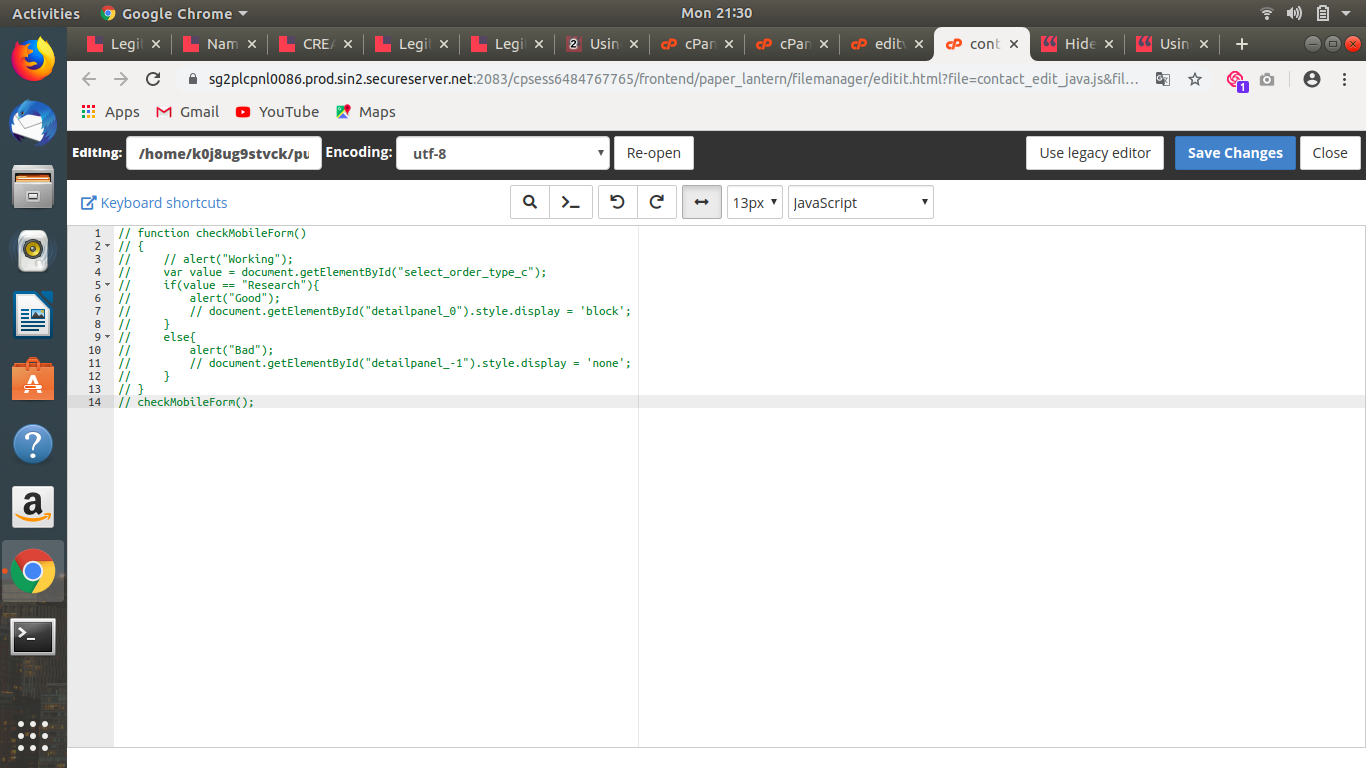The width and height of the screenshot is (1366, 768).
Task: Go back with the browser back arrow
Action: pyautogui.click(x=89, y=79)
